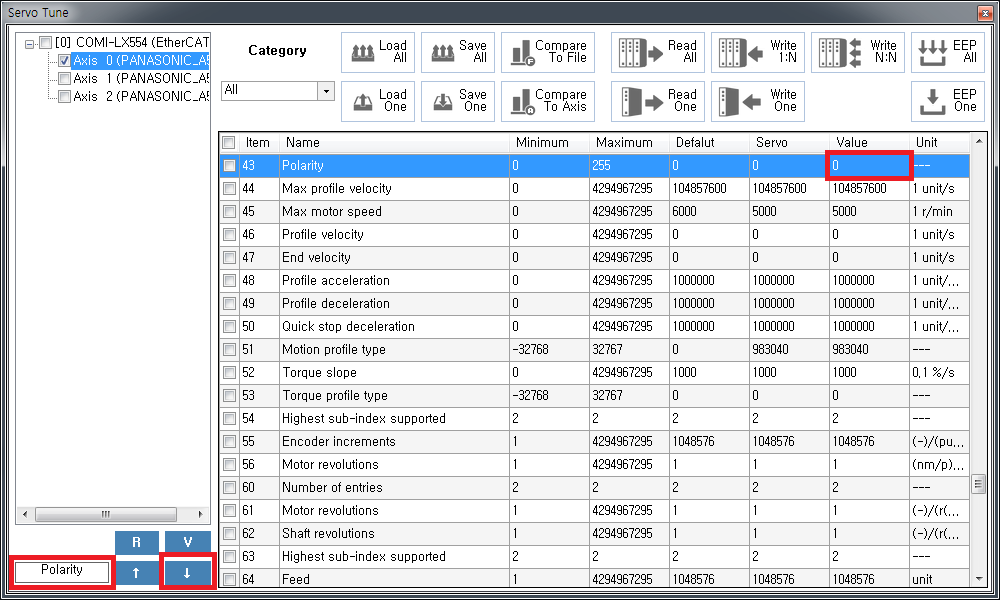The image size is (1000, 600).
Task: Check the Axis 1 PANASONIC checkbox
Action: point(64,79)
